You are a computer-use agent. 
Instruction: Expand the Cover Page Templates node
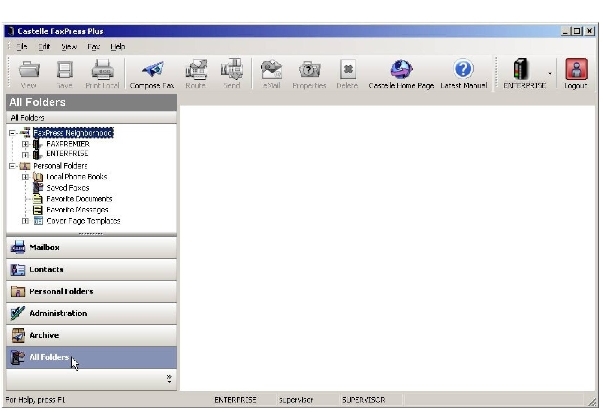pyautogui.click(x=25, y=221)
